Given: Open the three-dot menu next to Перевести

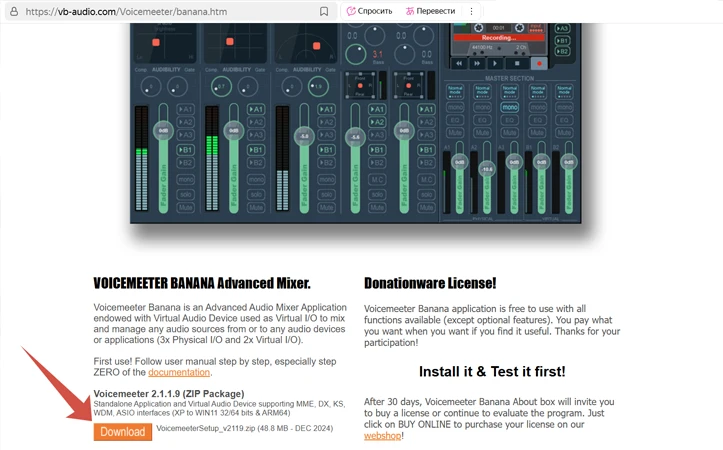Looking at the screenshot, I should click(471, 12).
